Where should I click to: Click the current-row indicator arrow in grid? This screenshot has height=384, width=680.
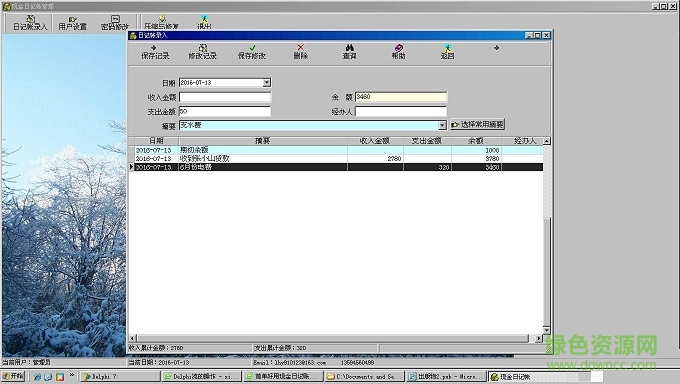pyautogui.click(x=131, y=167)
